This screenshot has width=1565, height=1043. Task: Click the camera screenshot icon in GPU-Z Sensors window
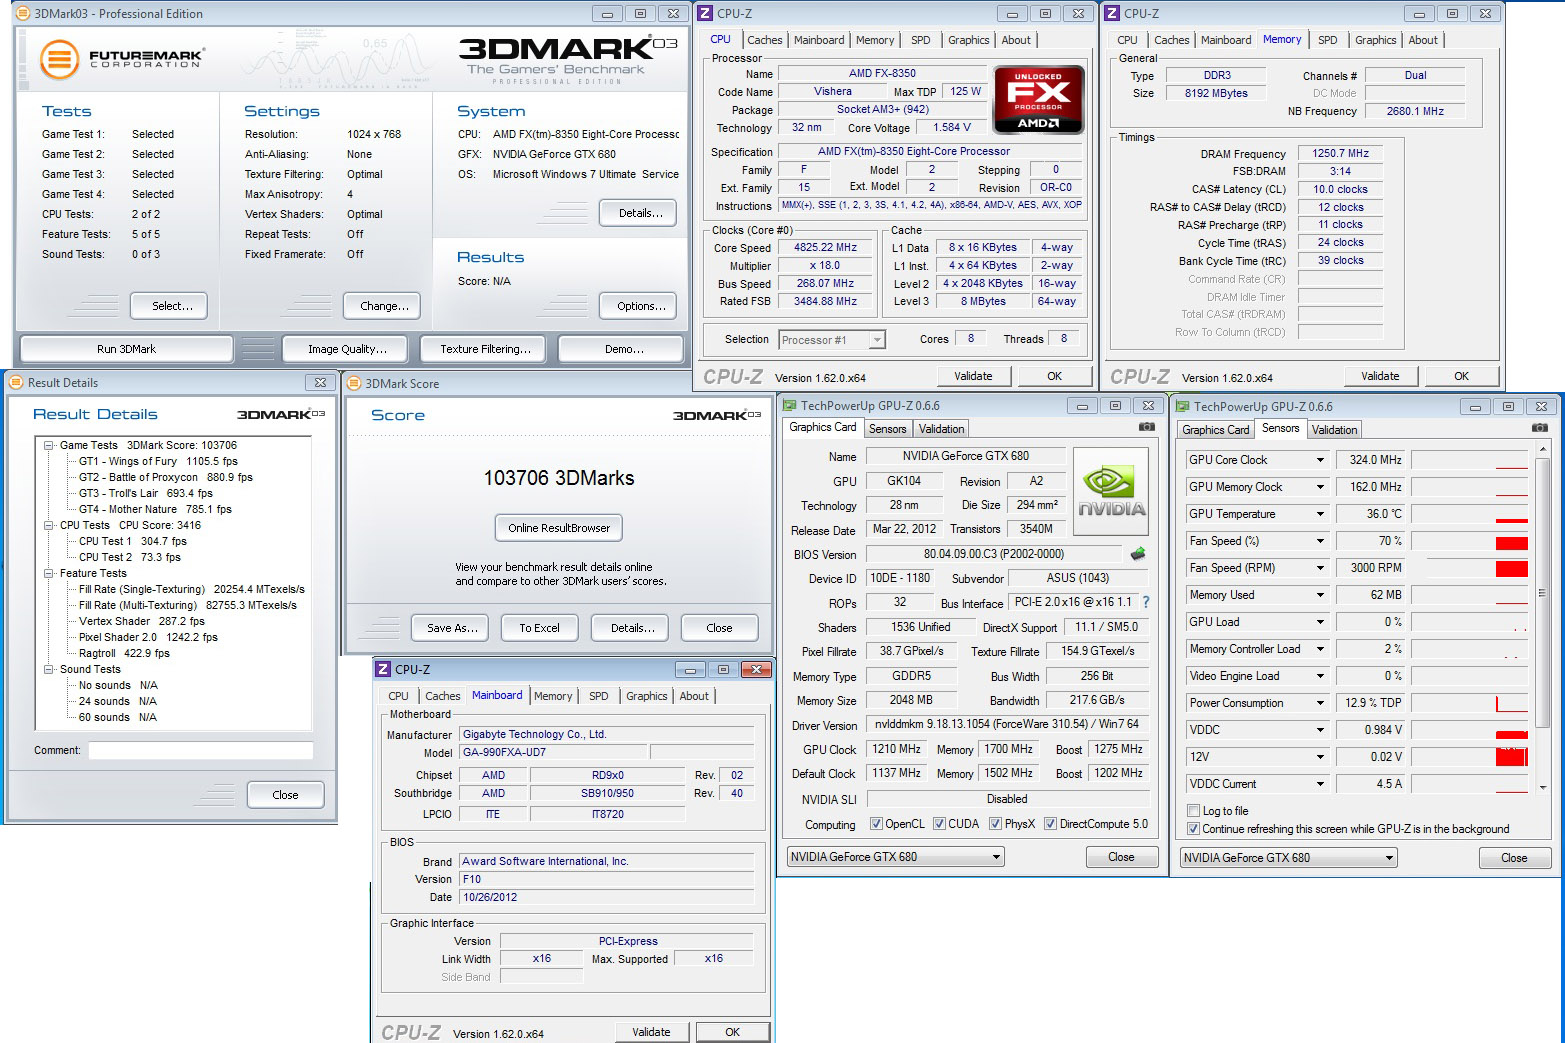point(1539,428)
